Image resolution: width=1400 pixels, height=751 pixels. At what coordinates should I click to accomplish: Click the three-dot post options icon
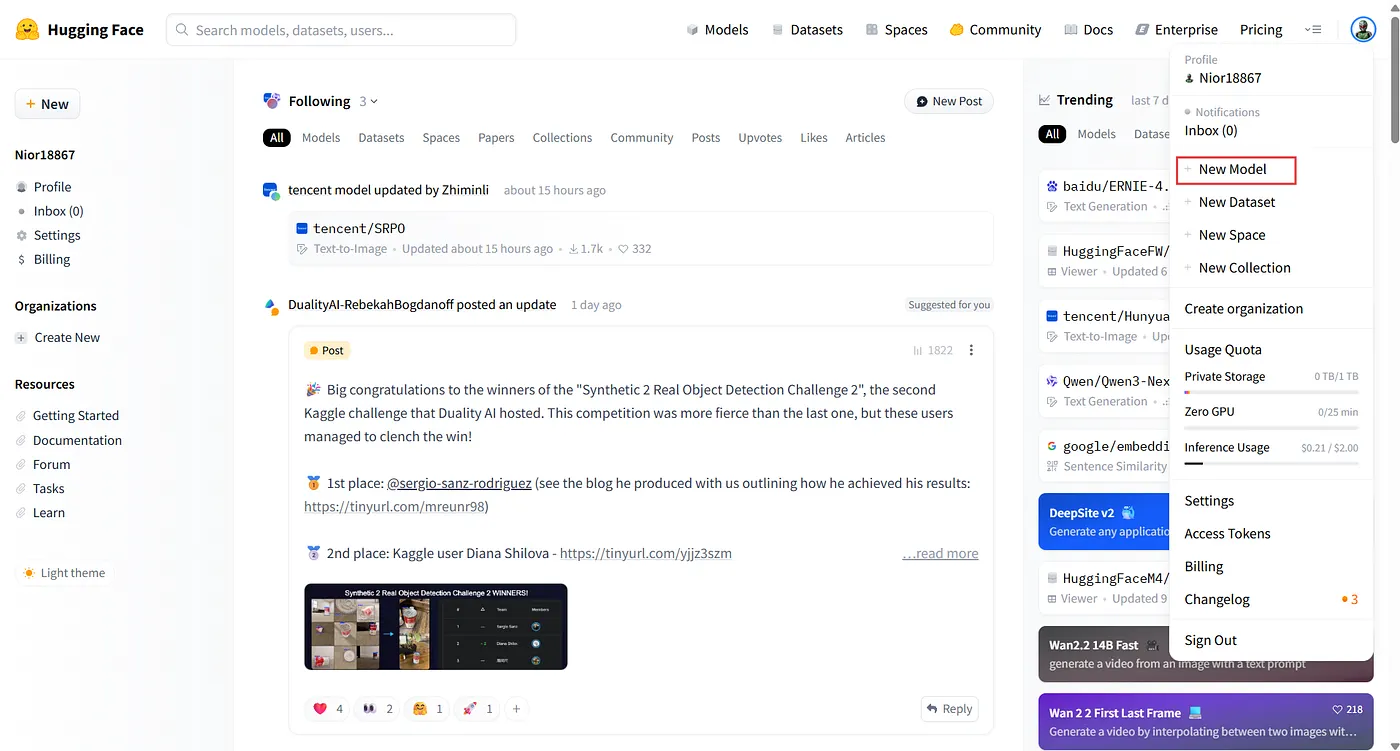point(971,350)
